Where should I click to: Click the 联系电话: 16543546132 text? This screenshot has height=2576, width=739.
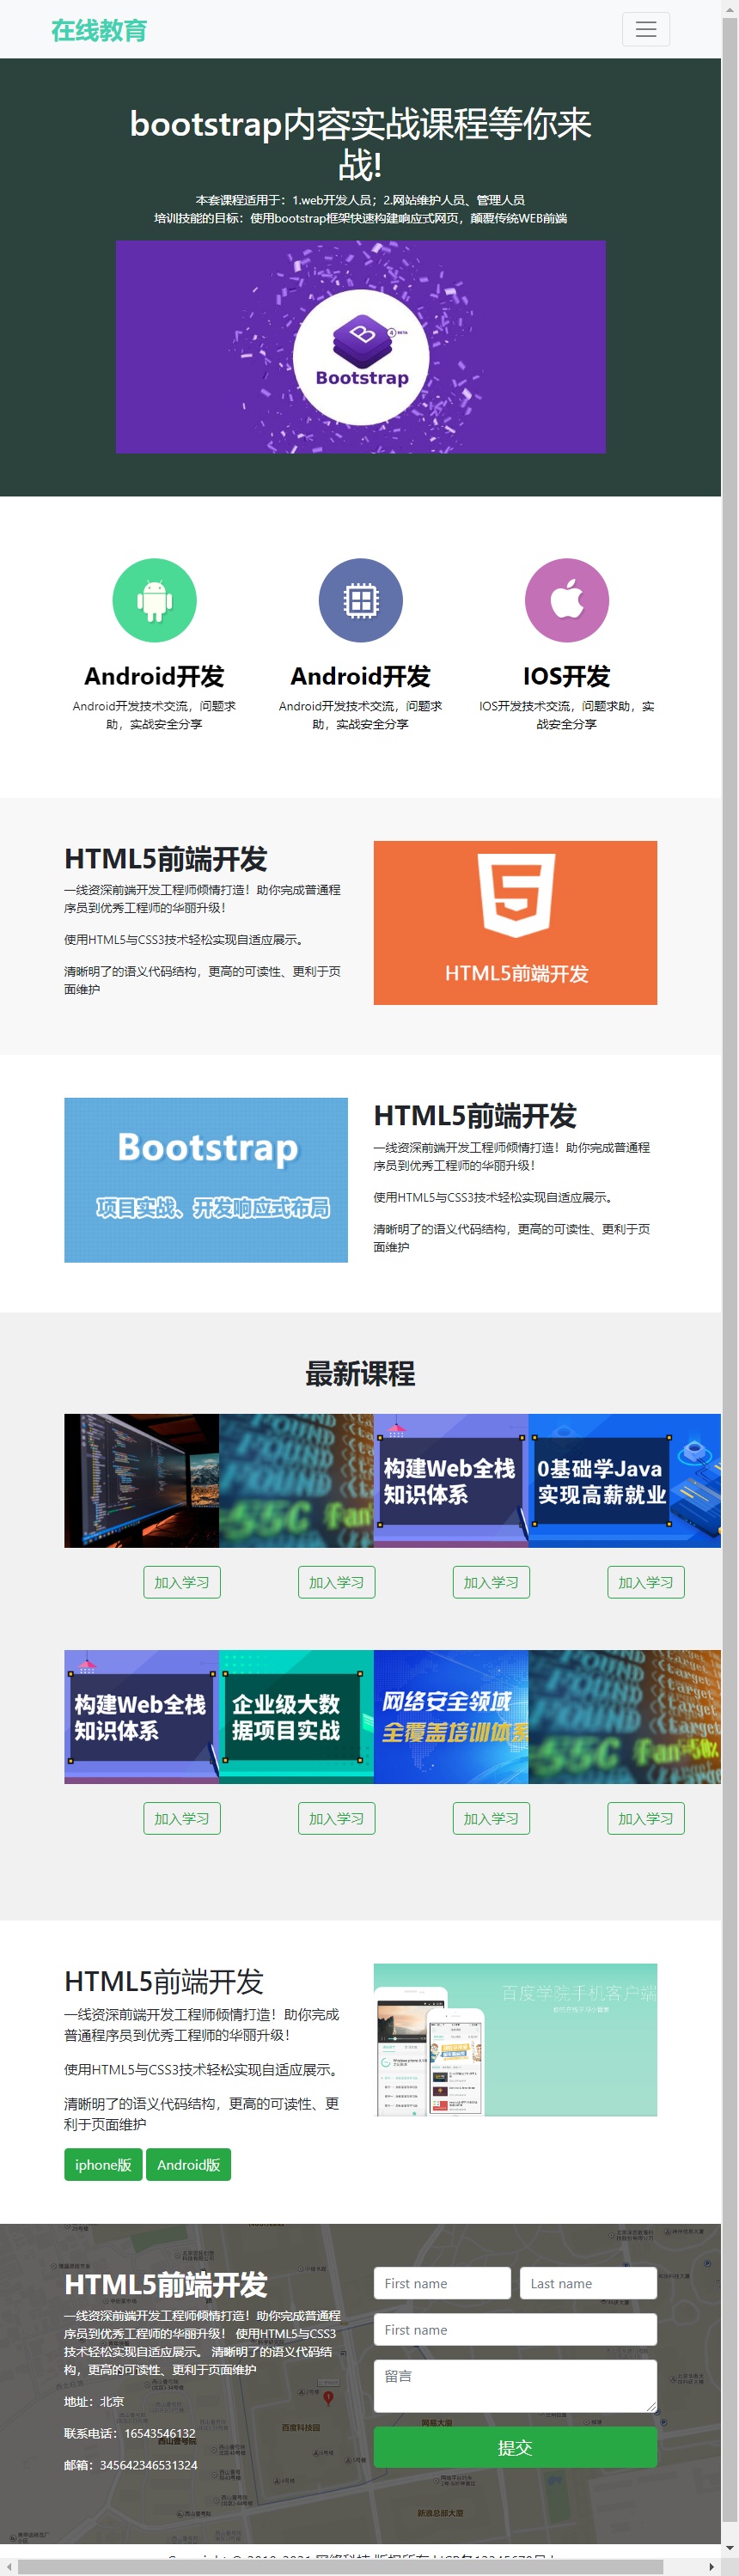click(x=130, y=2433)
